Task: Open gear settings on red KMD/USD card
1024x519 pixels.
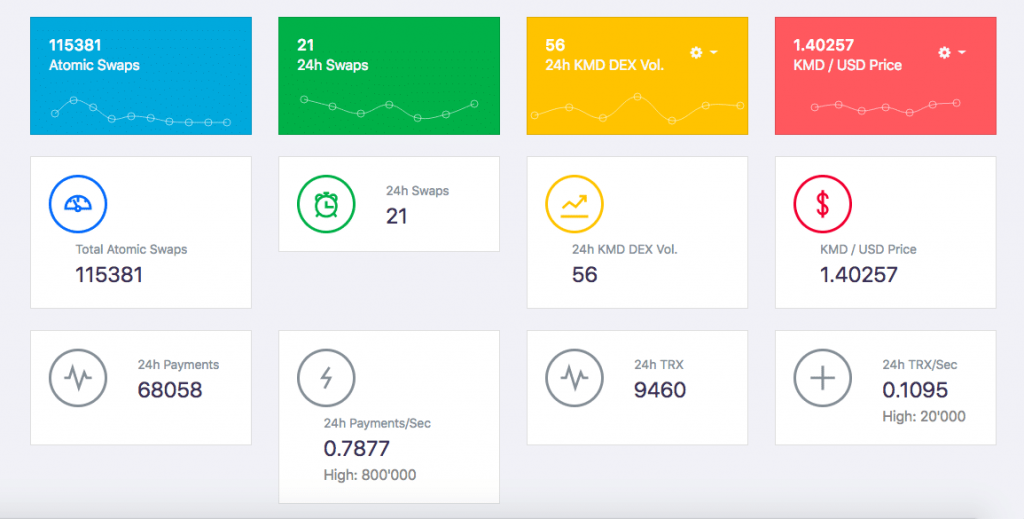Action: click(x=944, y=52)
